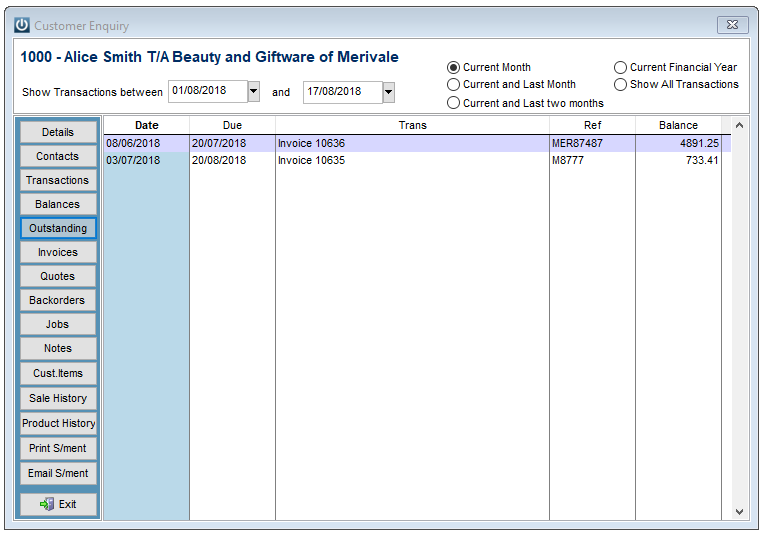Show the Balances tab
764x536 pixels.
(x=58, y=204)
